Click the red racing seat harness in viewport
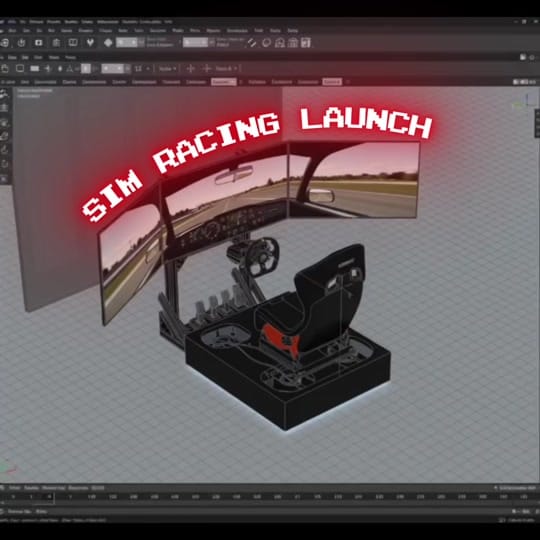The image size is (540, 540). click(x=280, y=339)
